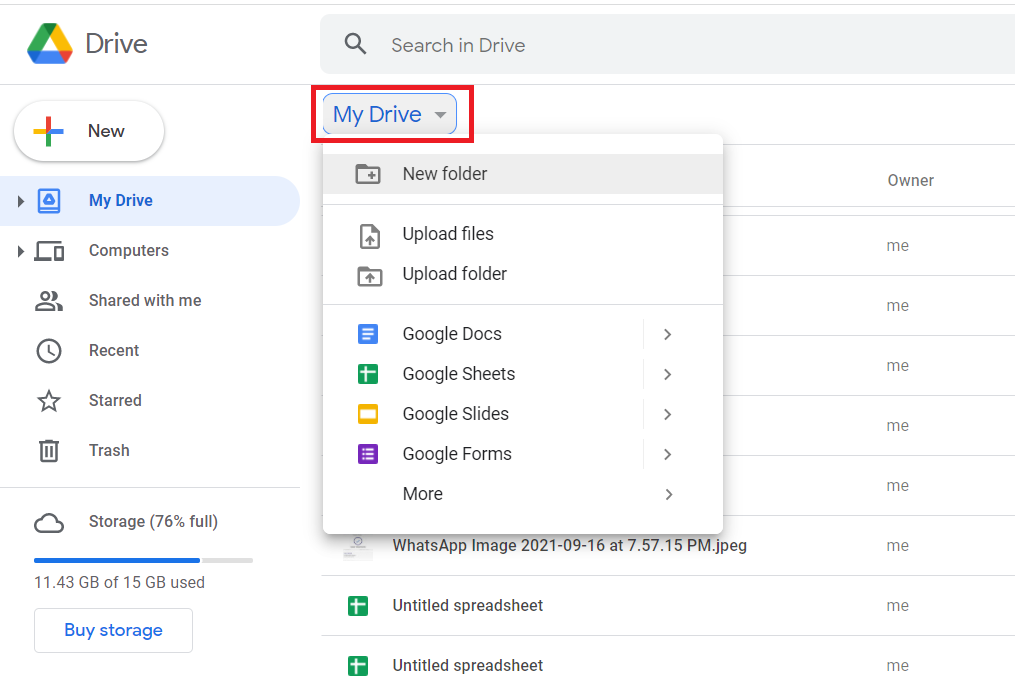
Task: Click the Recent clock icon
Action: pos(49,350)
